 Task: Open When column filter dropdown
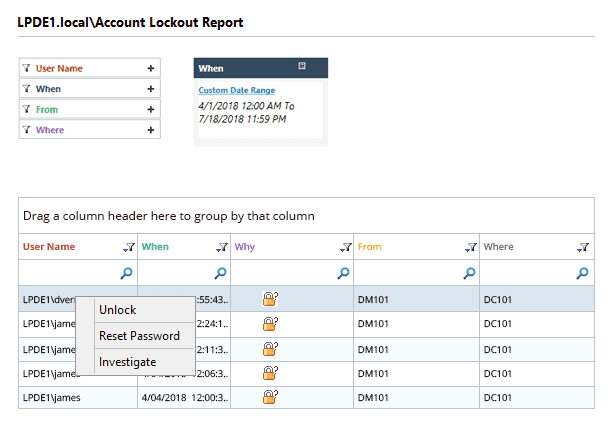point(222,247)
